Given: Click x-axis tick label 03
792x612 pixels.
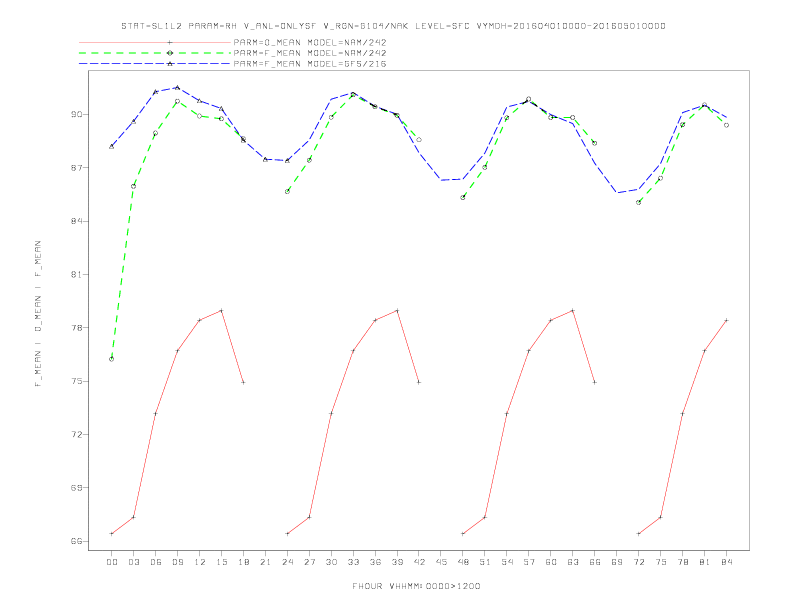Looking at the screenshot, I should click(x=133, y=562).
